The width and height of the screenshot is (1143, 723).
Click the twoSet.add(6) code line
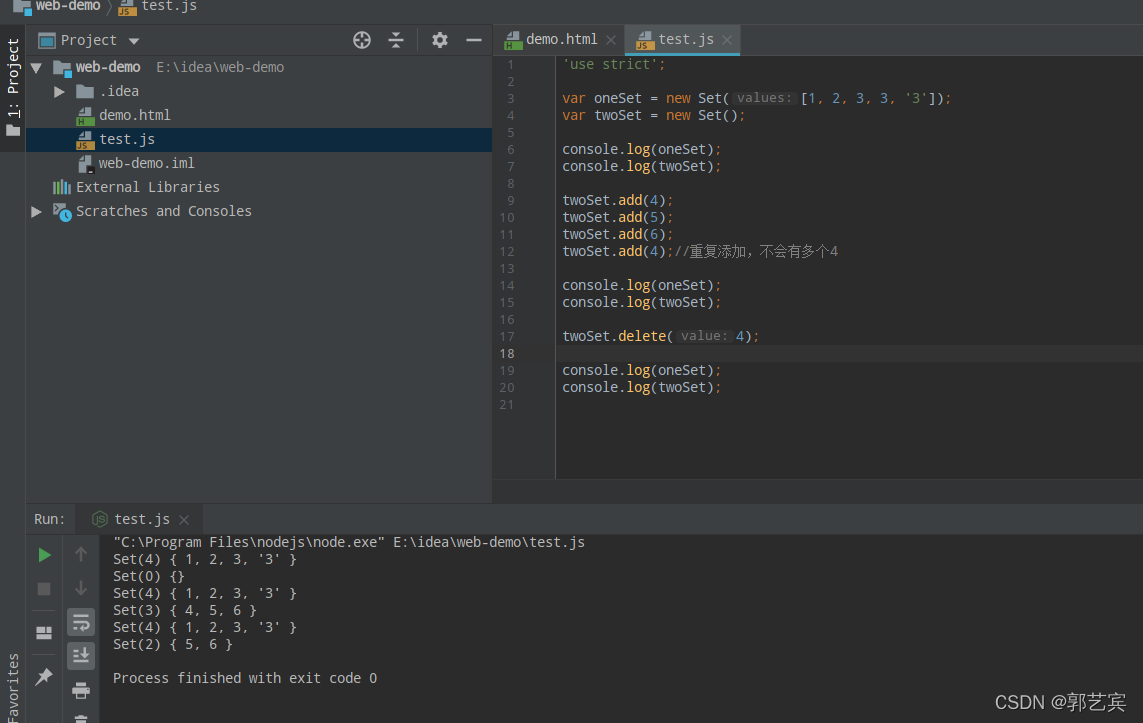617,234
